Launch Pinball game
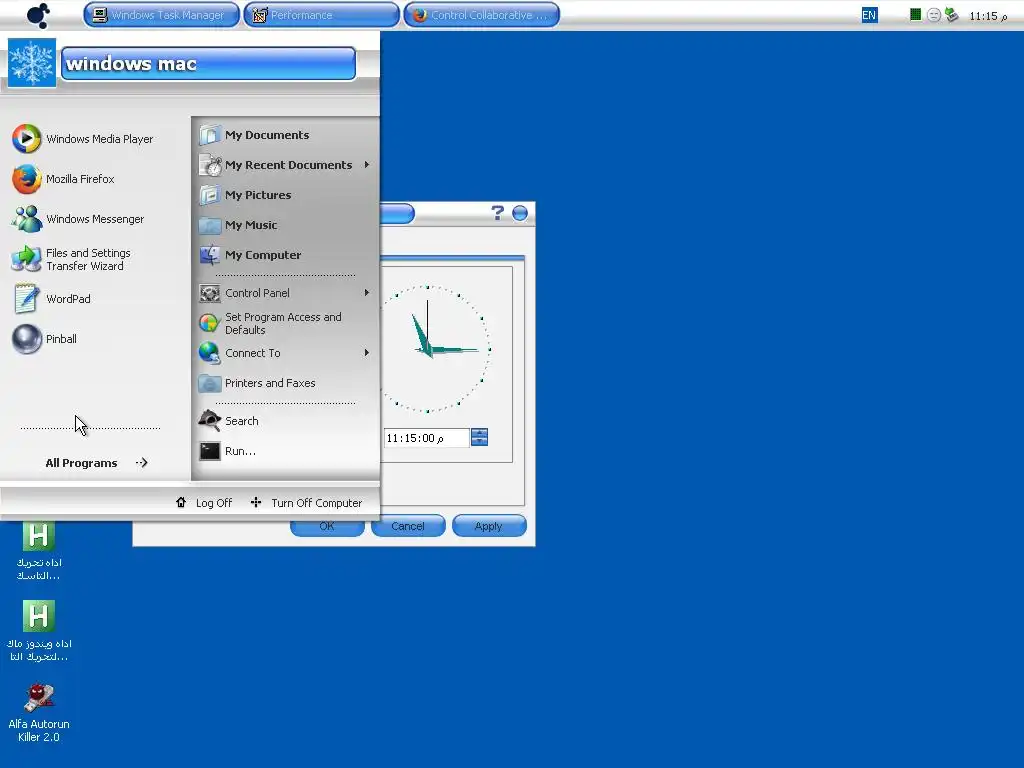This screenshot has width=1024, height=768. tap(44, 339)
